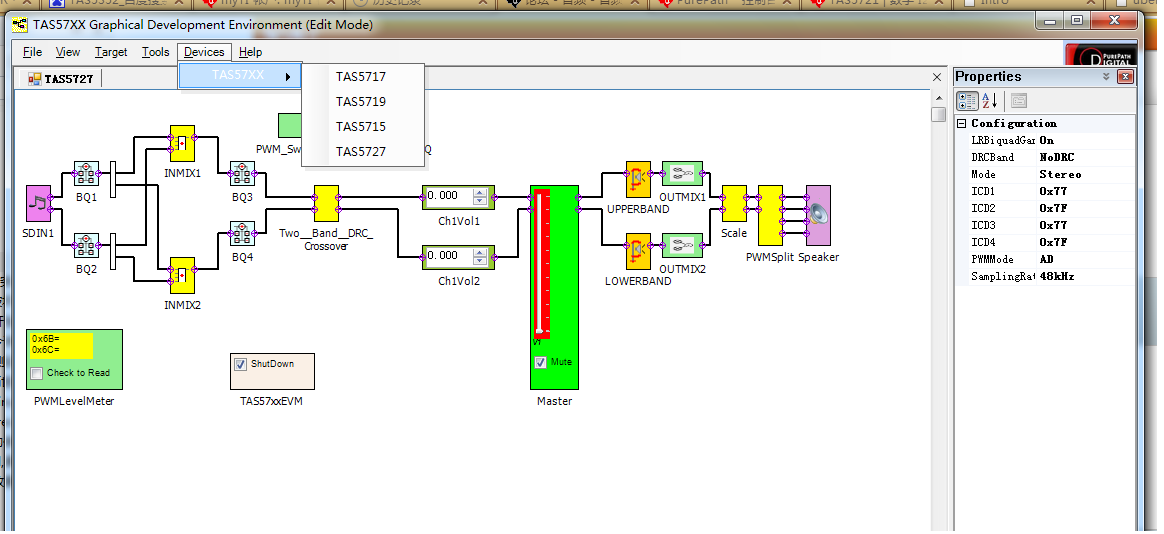Select the PWMMode AD property row

(x=1045, y=260)
